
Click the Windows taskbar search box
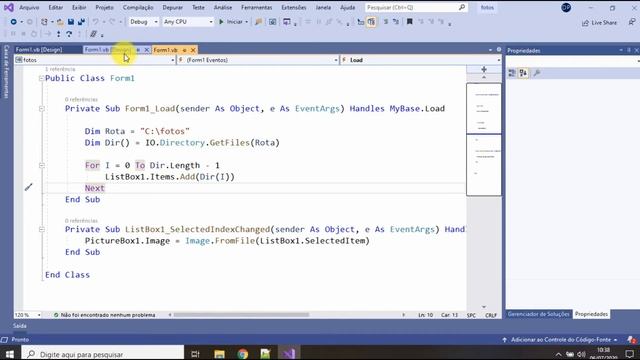click(103, 354)
